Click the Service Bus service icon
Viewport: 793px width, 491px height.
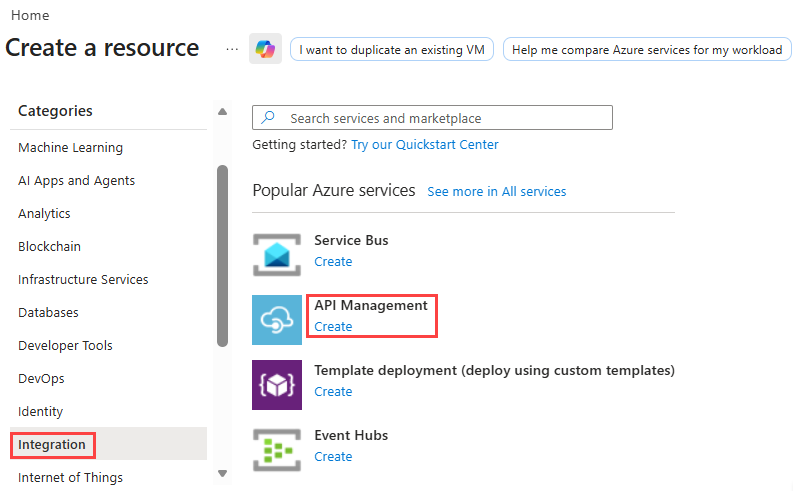[277, 254]
